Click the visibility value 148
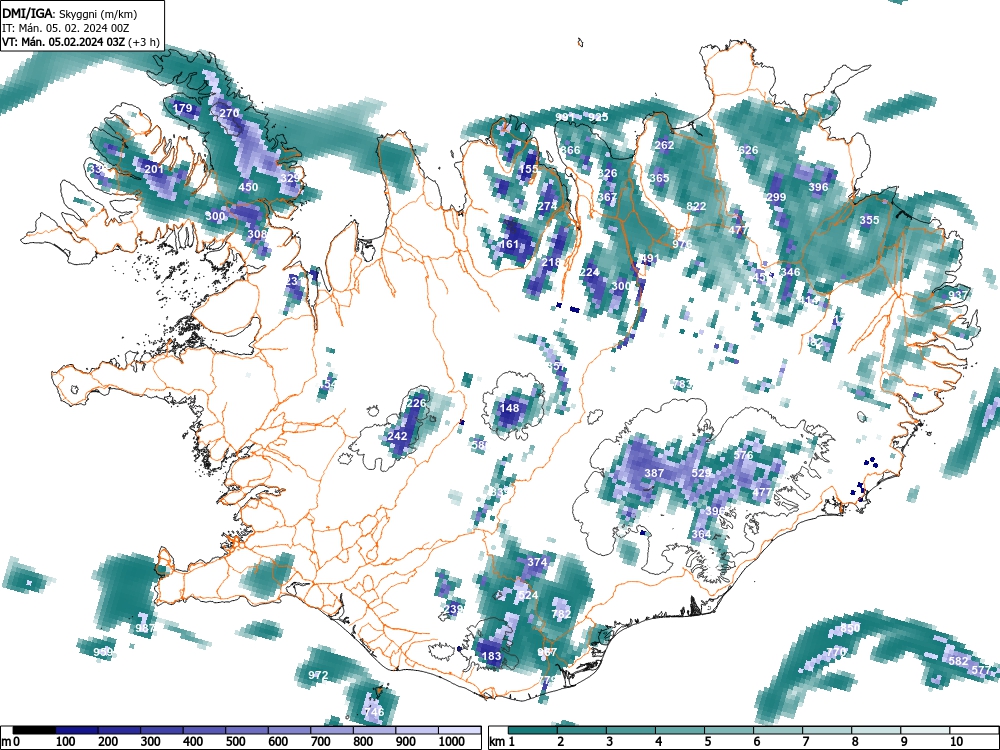This screenshot has width=1000, height=750. pos(510,408)
